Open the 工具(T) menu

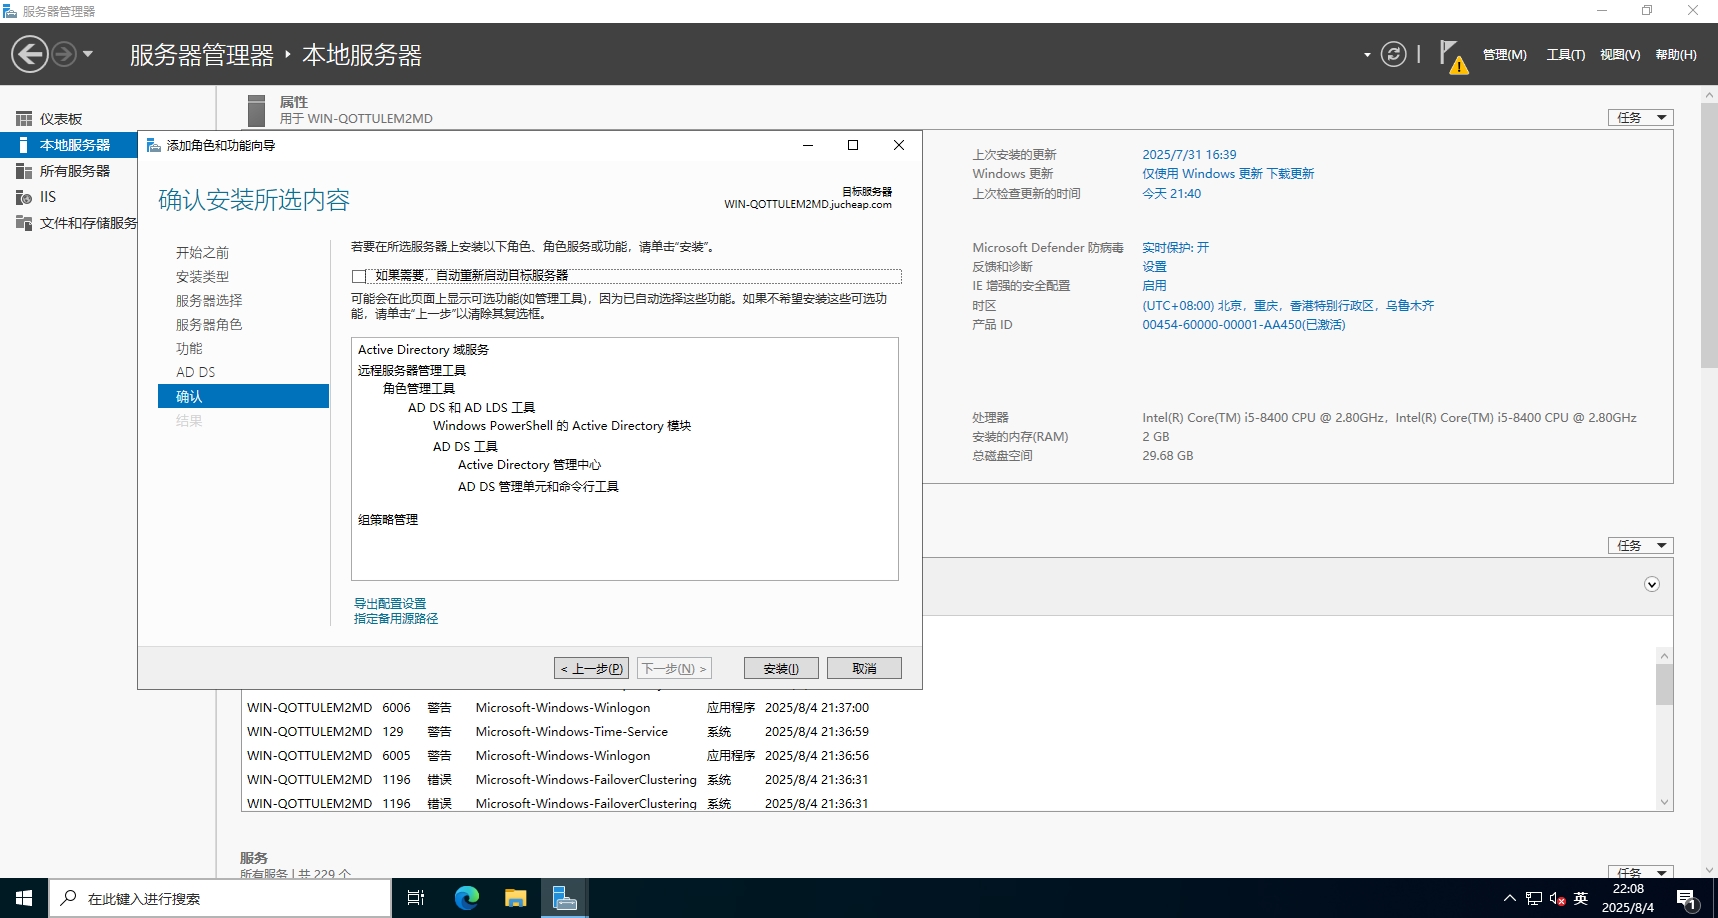click(x=1565, y=55)
